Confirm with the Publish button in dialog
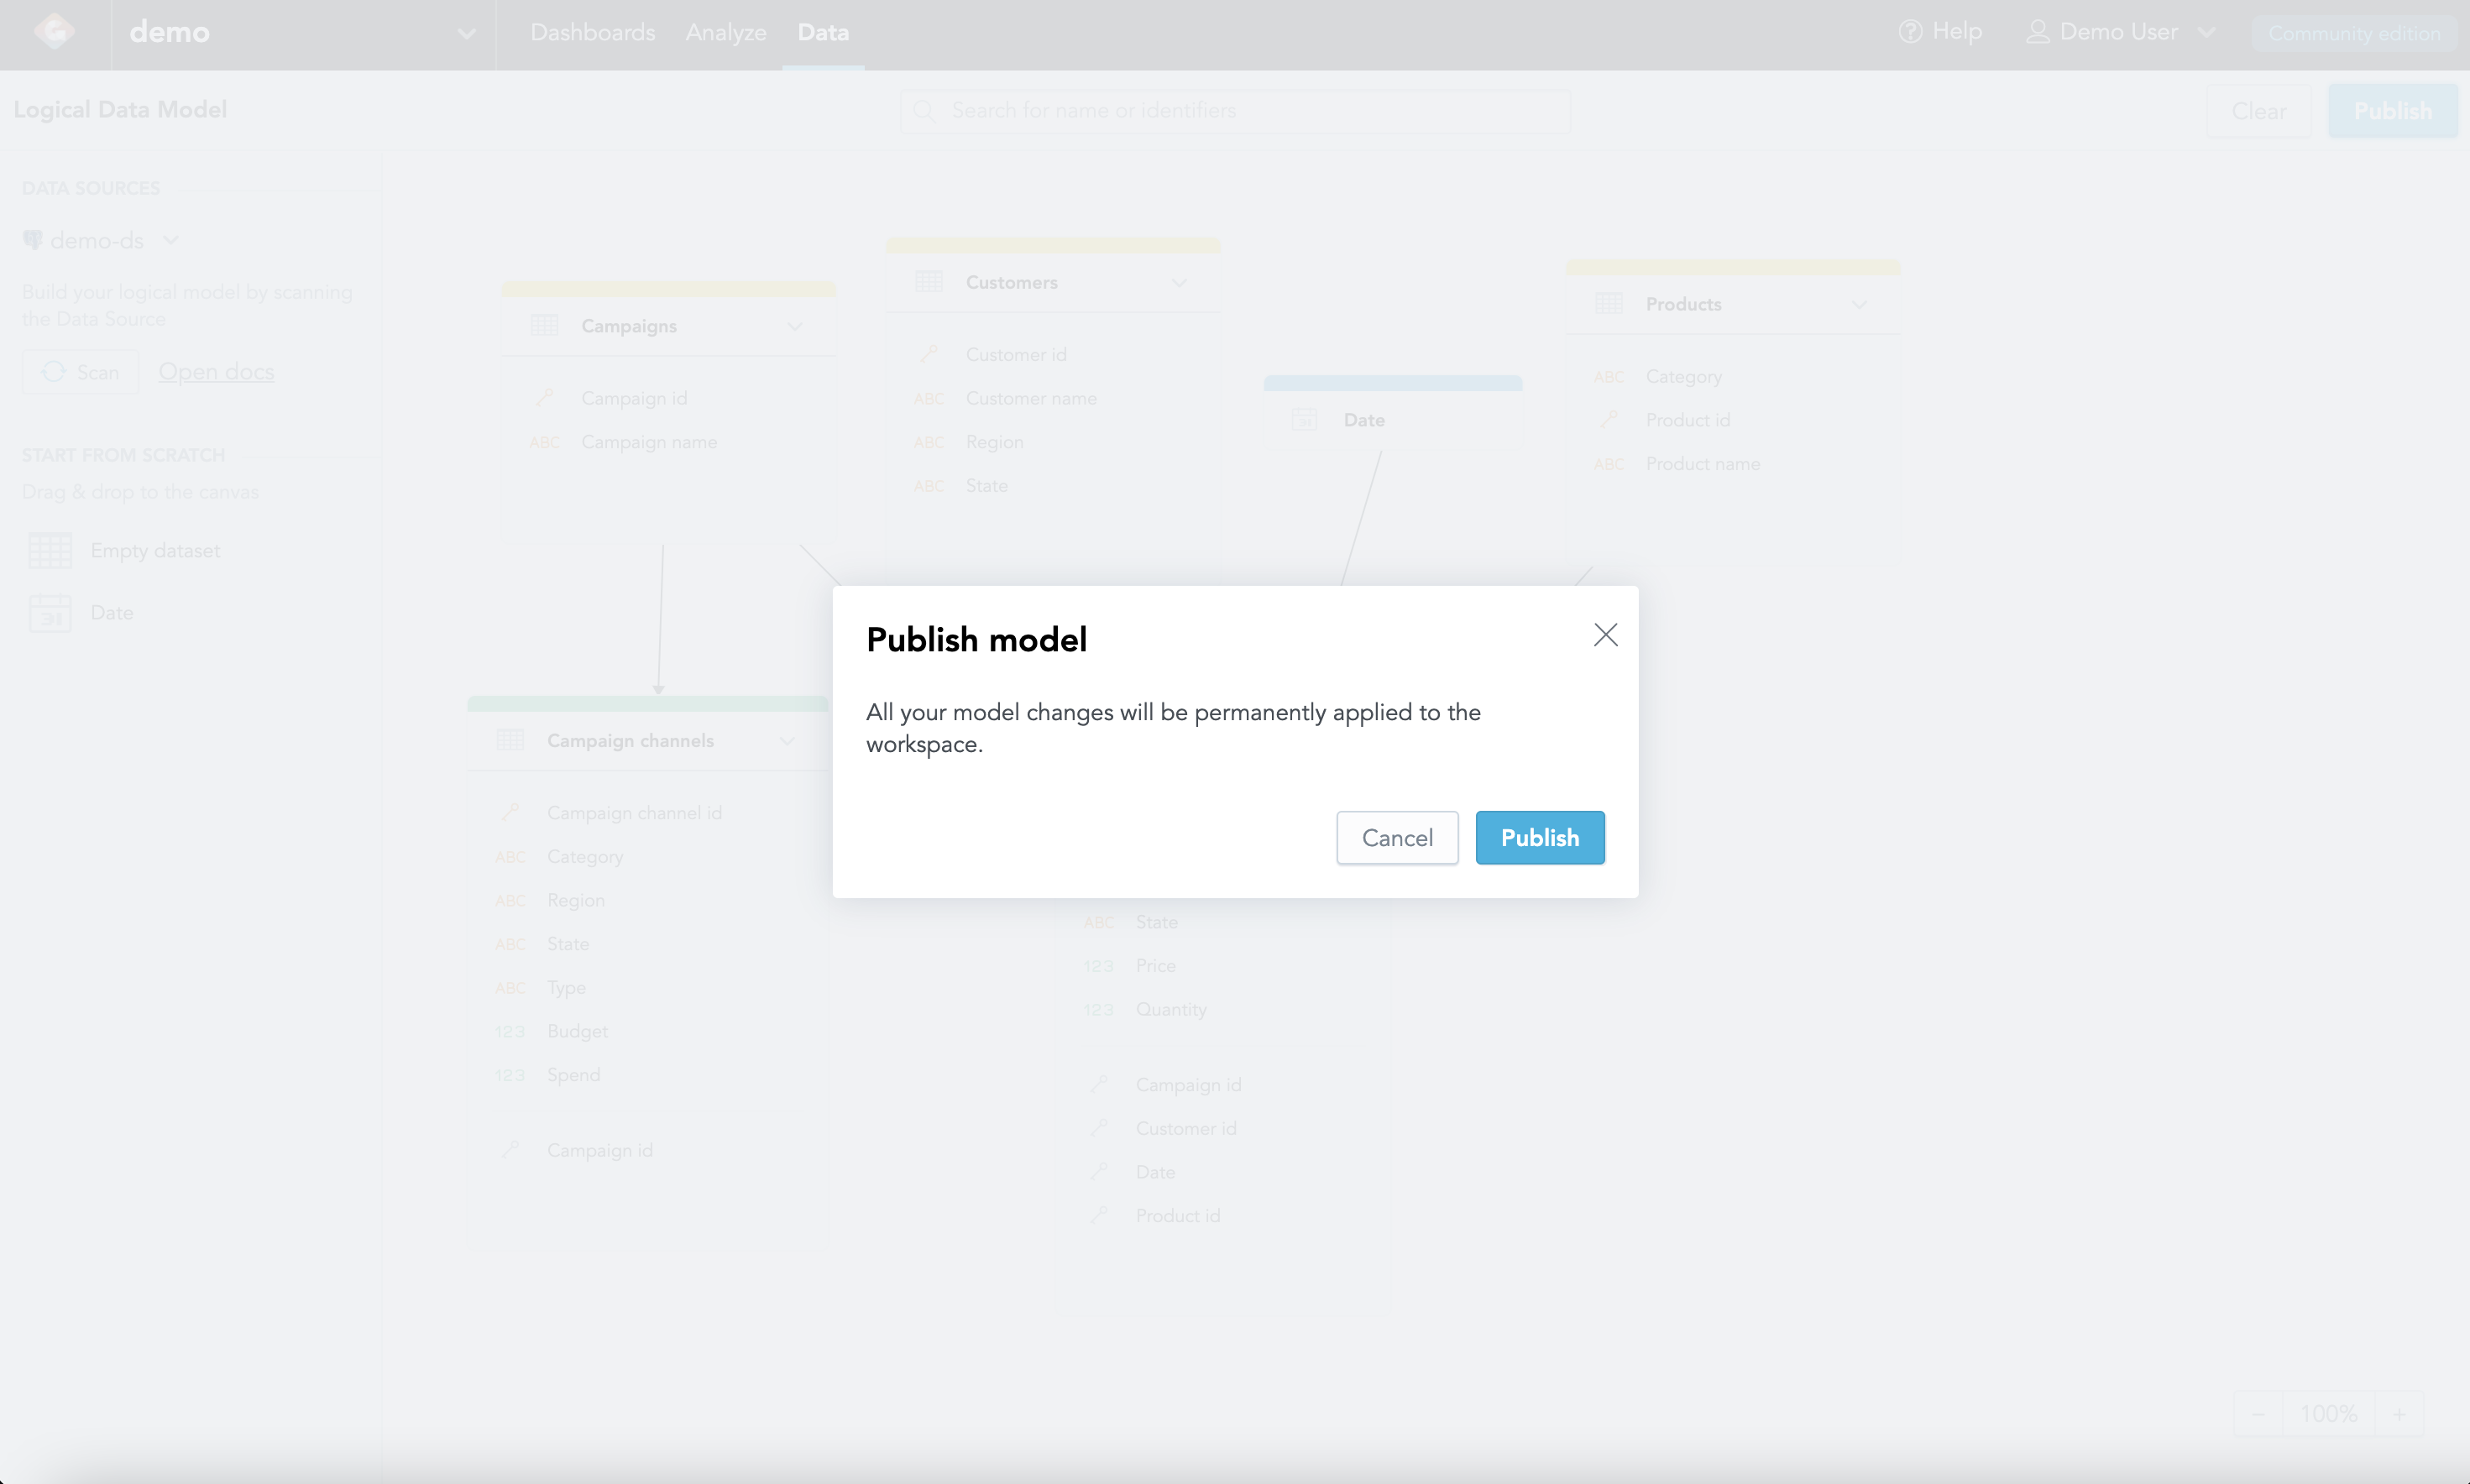 [1539, 837]
